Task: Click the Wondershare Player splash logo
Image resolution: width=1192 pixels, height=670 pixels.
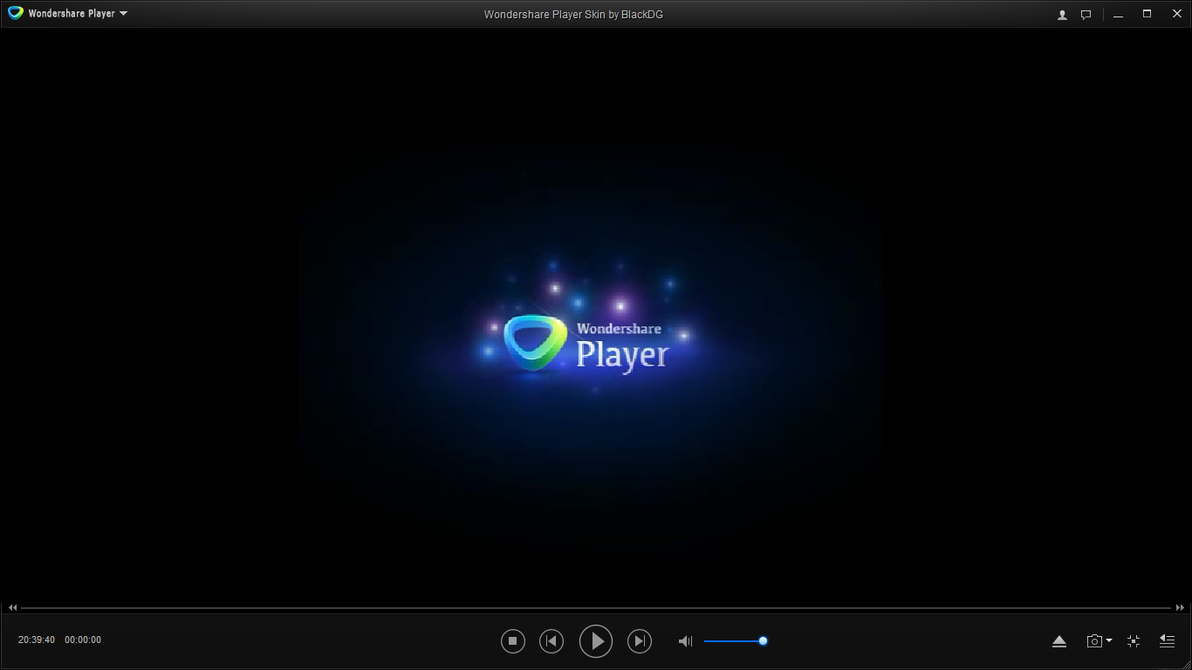Action: tap(586, 344)
